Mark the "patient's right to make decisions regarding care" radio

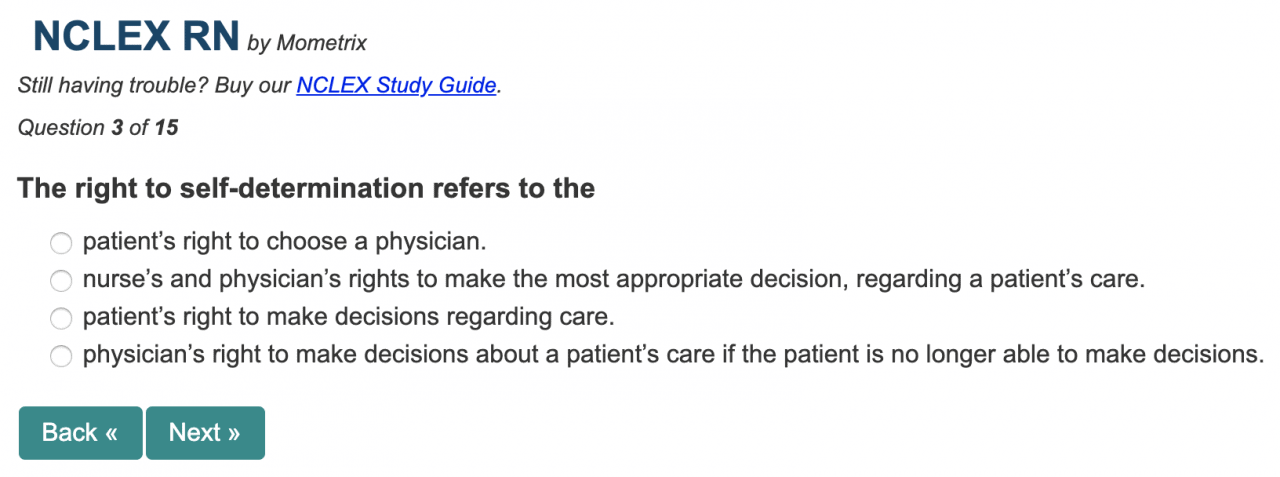click(x=61, y=319)
